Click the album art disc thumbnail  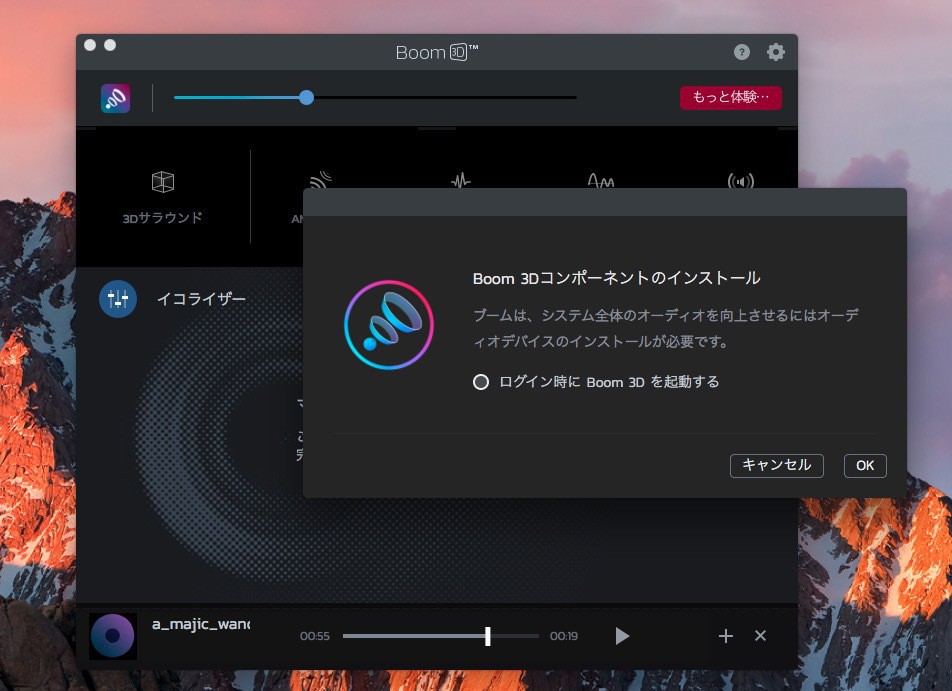(x=113, y=636)
